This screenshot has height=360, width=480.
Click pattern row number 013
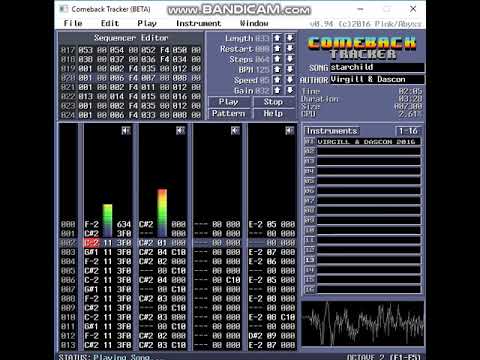pos(68,345)
